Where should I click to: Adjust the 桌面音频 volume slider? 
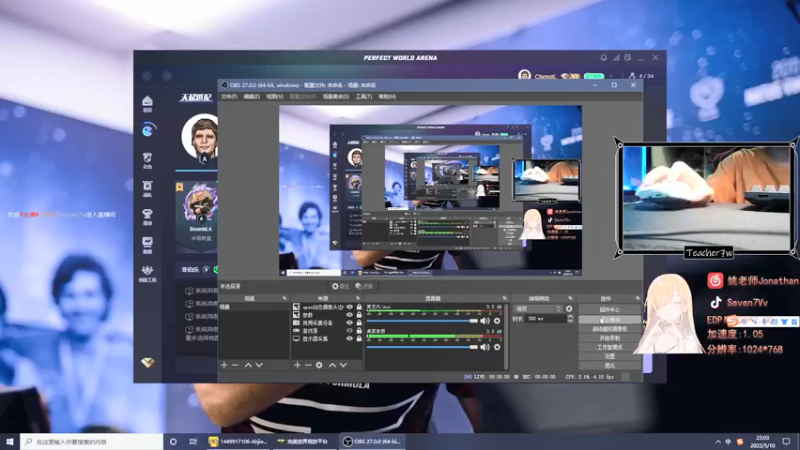click(x=422, y=347)
